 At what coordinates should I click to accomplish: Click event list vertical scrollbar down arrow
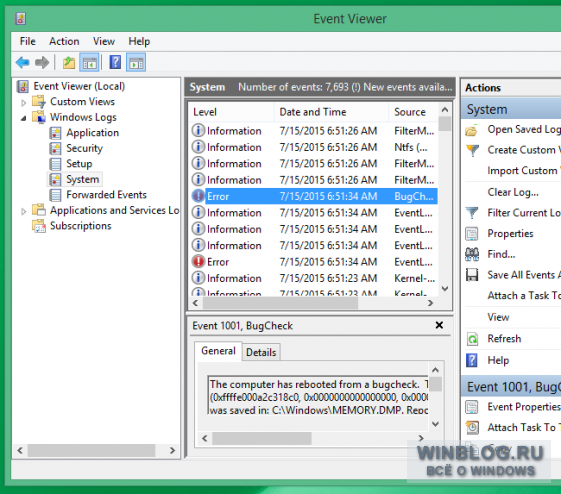445,288
